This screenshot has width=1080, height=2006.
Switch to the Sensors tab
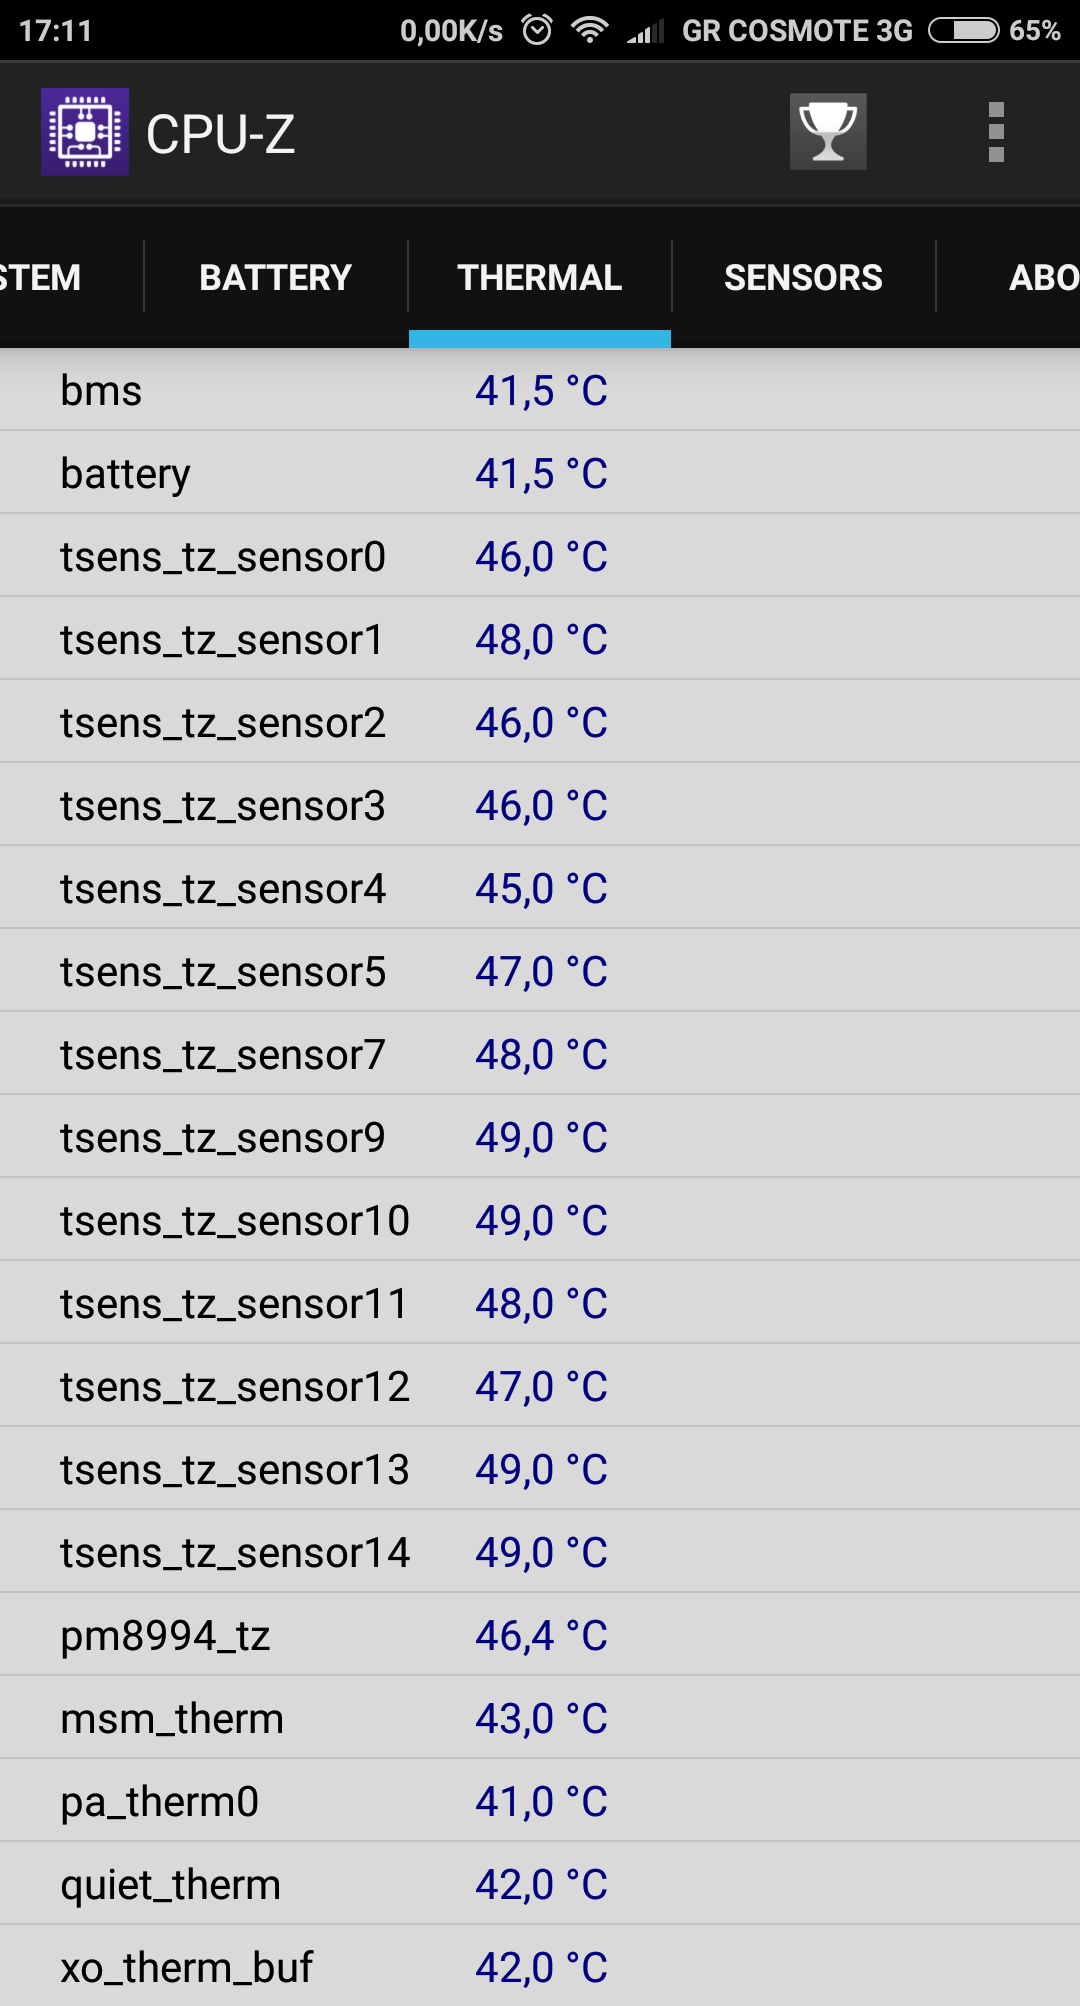803,277
